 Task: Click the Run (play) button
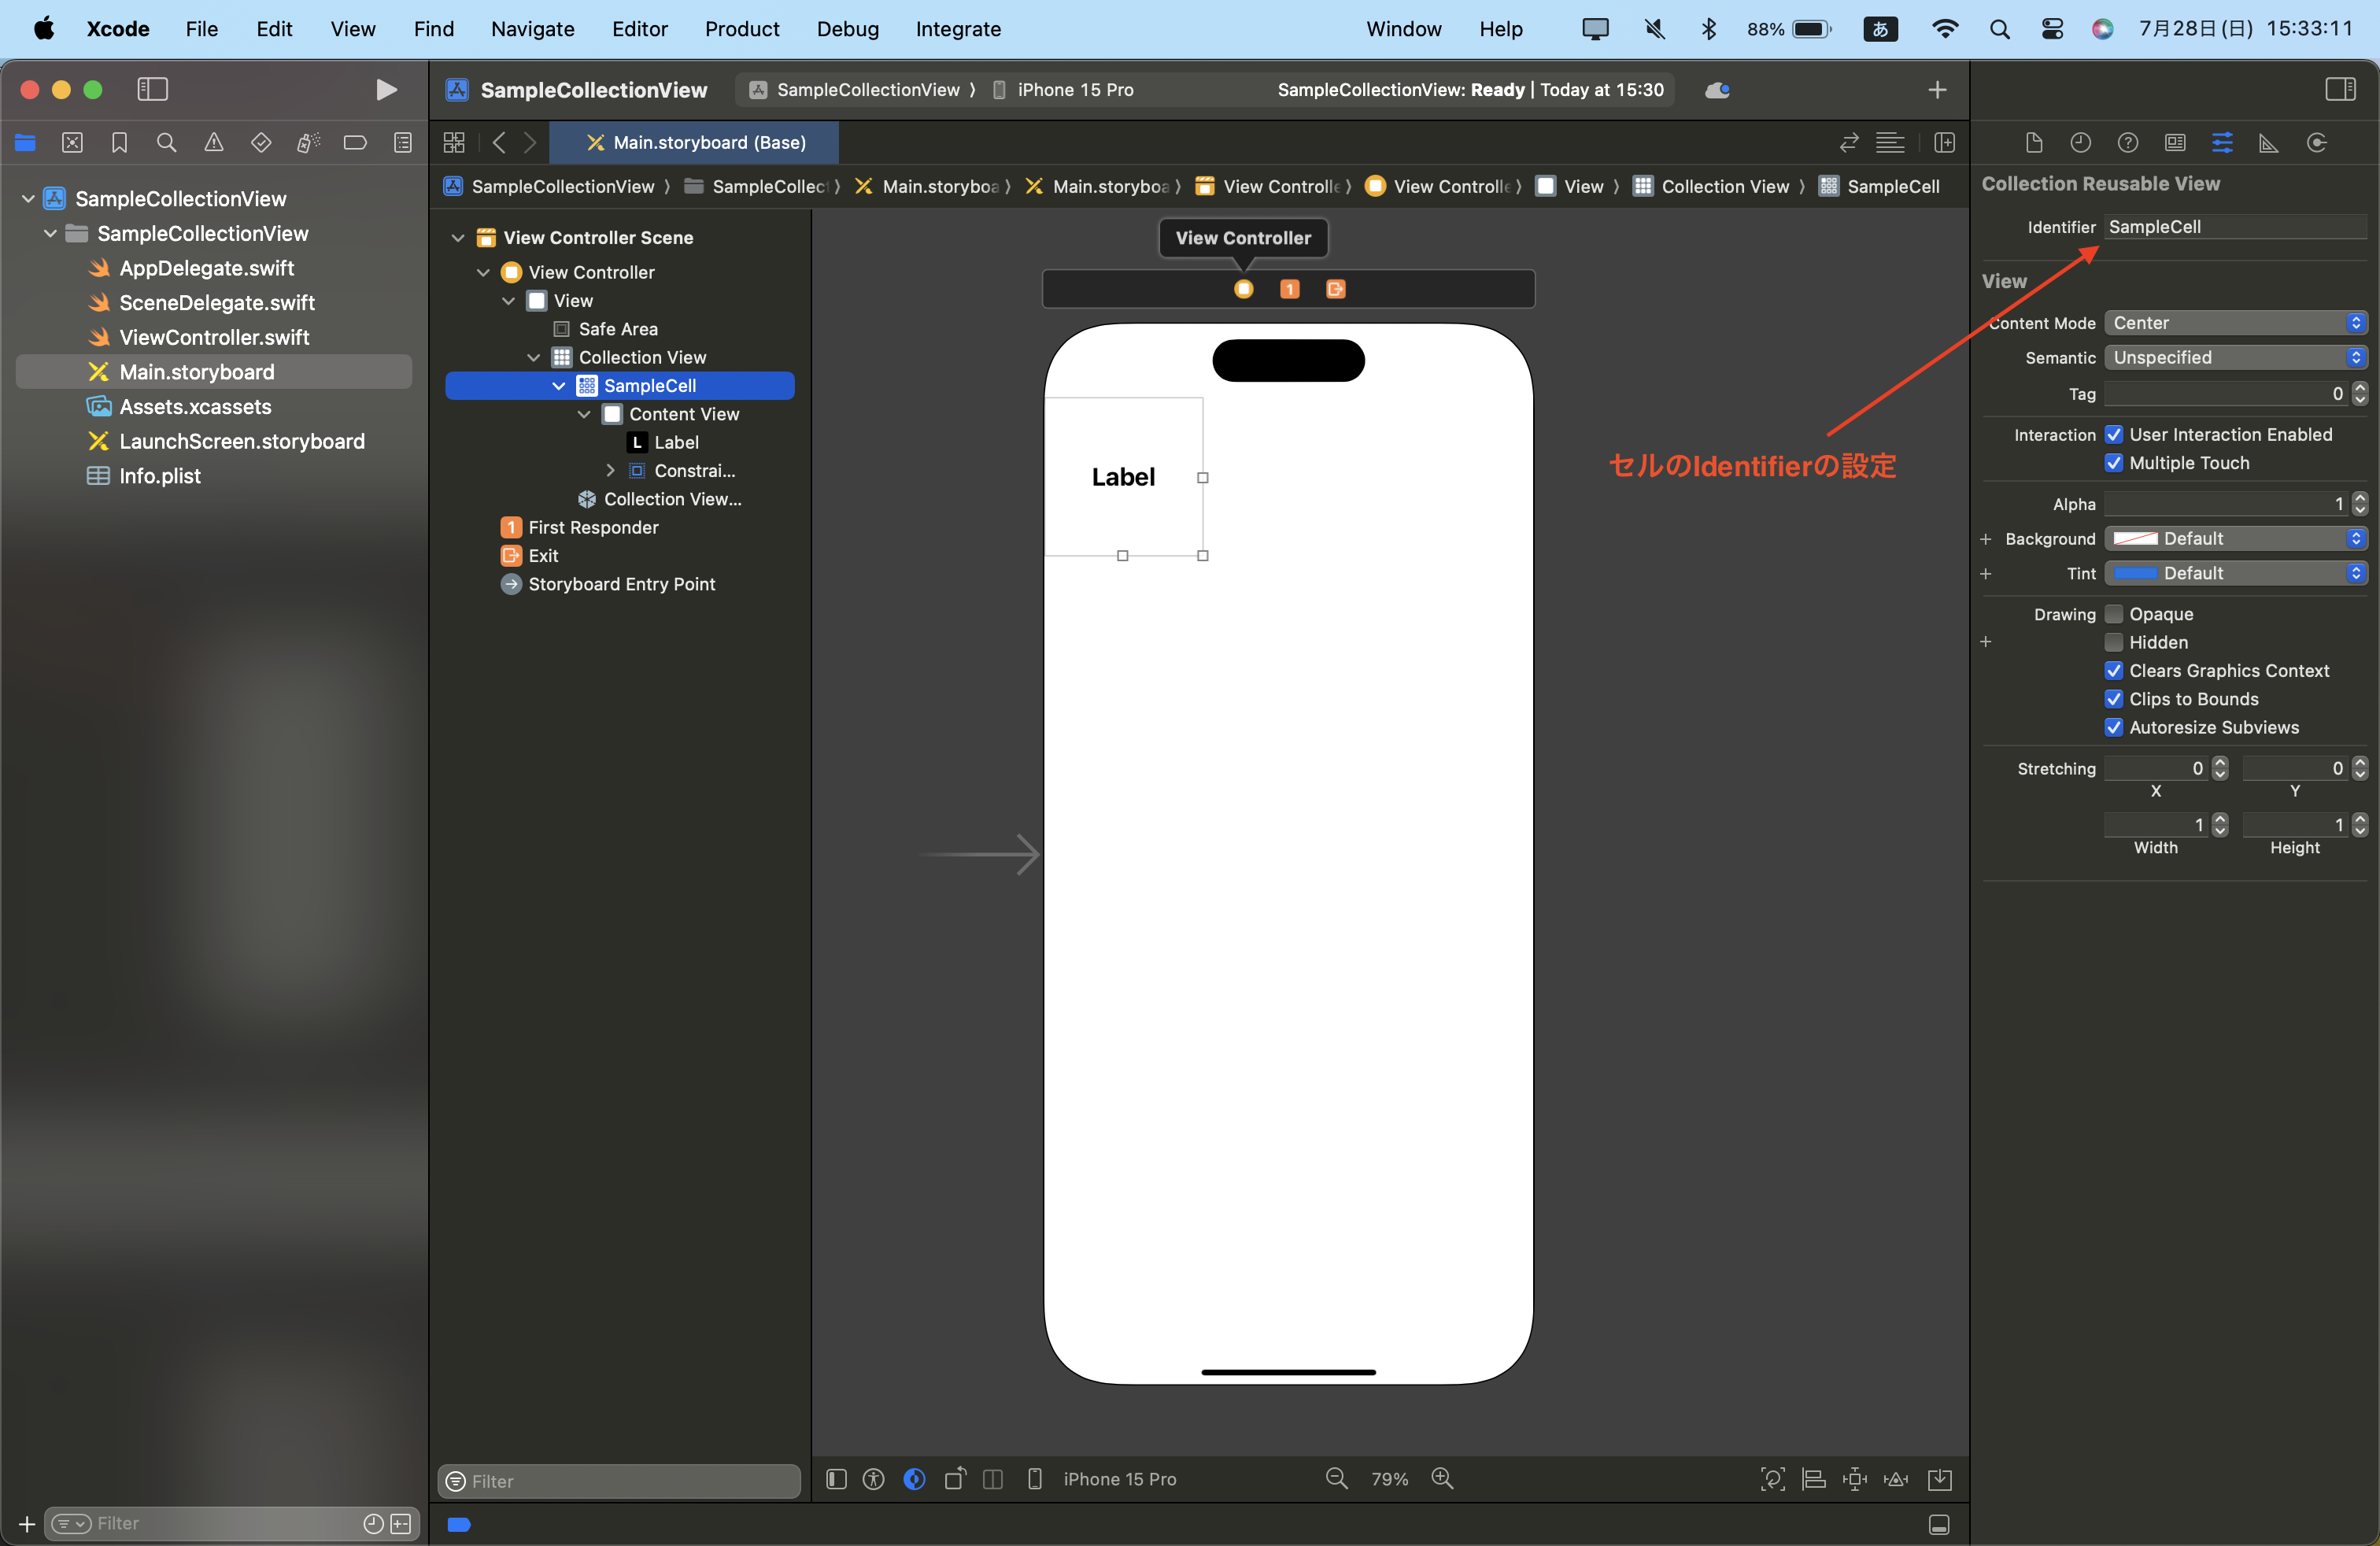coord(386,90)
